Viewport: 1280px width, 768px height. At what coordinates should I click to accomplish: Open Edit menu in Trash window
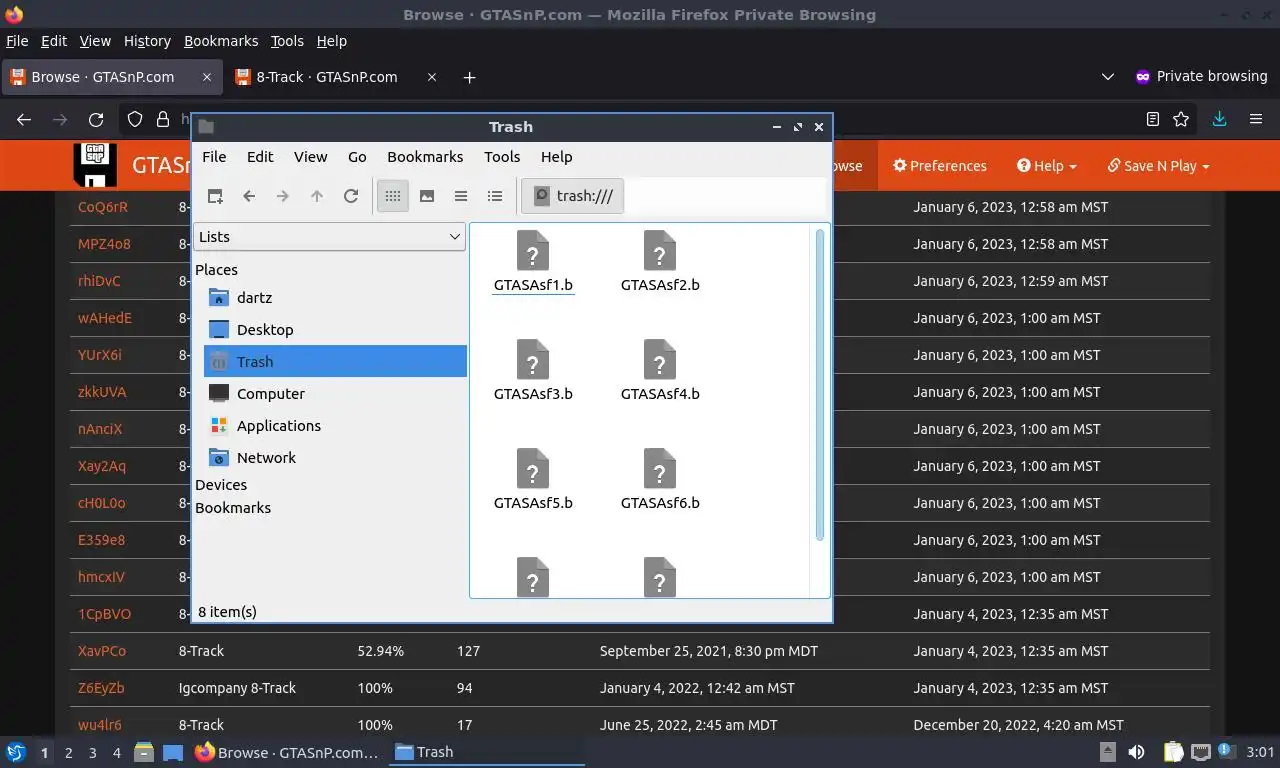[x=260, y=157]
